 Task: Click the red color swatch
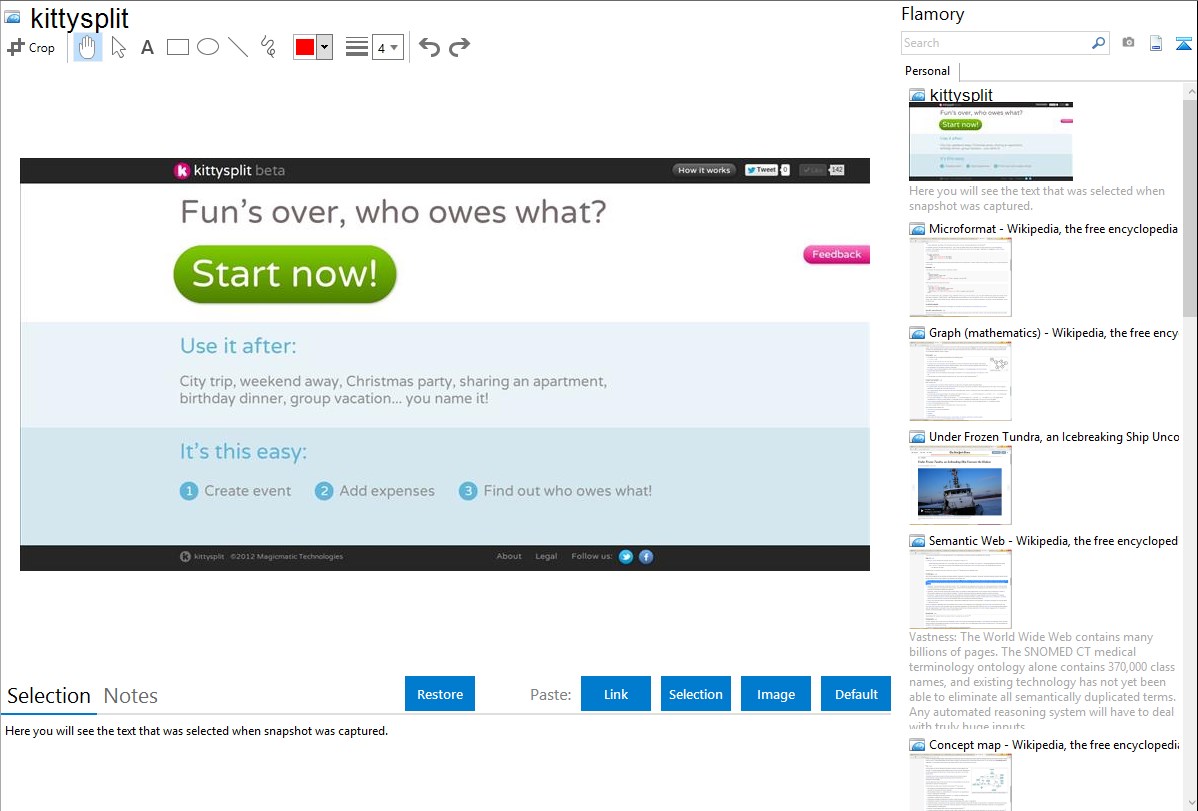[x=305, y=47]
